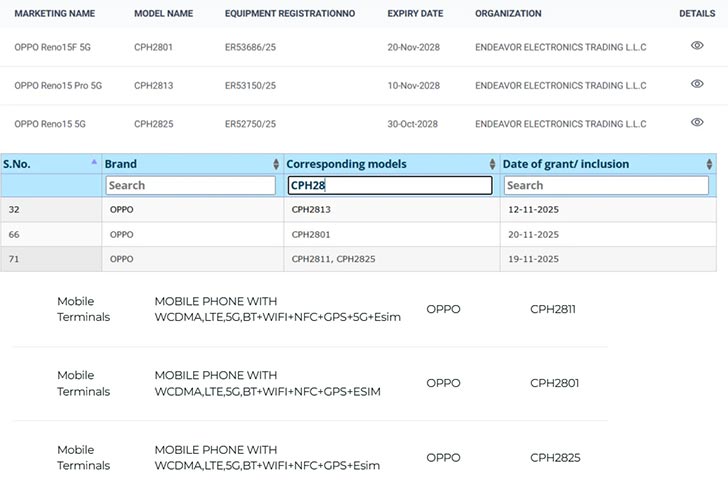728x500 pixels.
Task: Click registration number ER53150/25
Action: [x=251, y=85]
